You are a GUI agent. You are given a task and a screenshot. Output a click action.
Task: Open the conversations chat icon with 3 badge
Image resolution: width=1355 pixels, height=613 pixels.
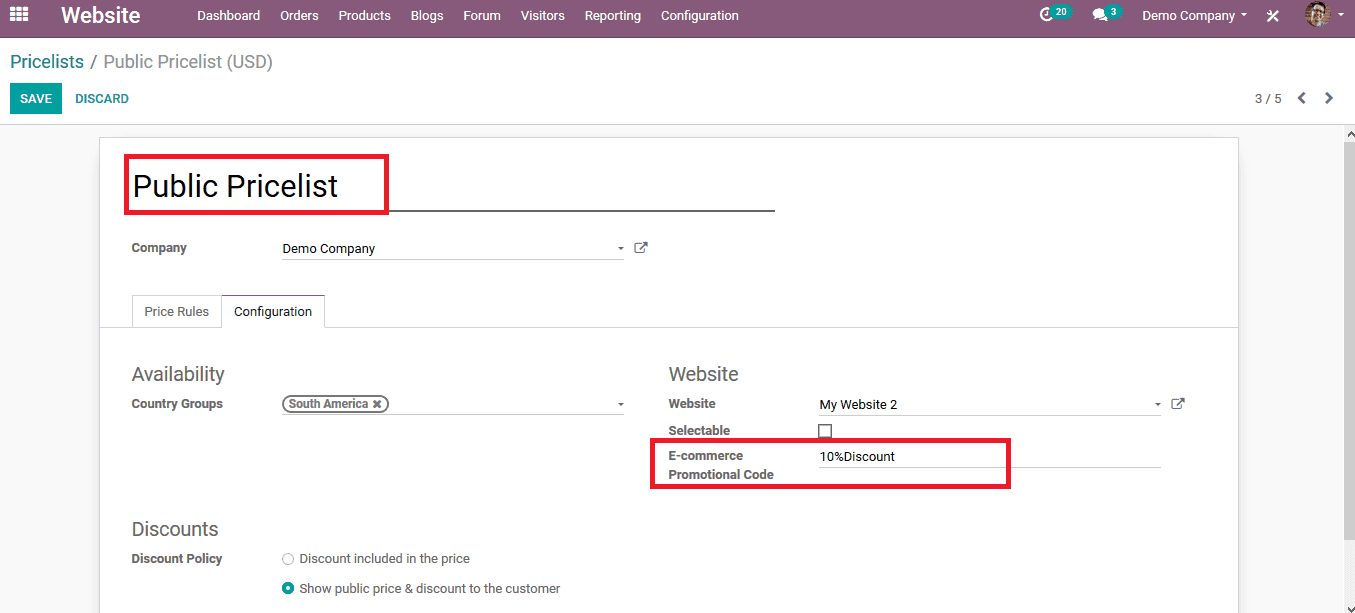(1106, 15)
